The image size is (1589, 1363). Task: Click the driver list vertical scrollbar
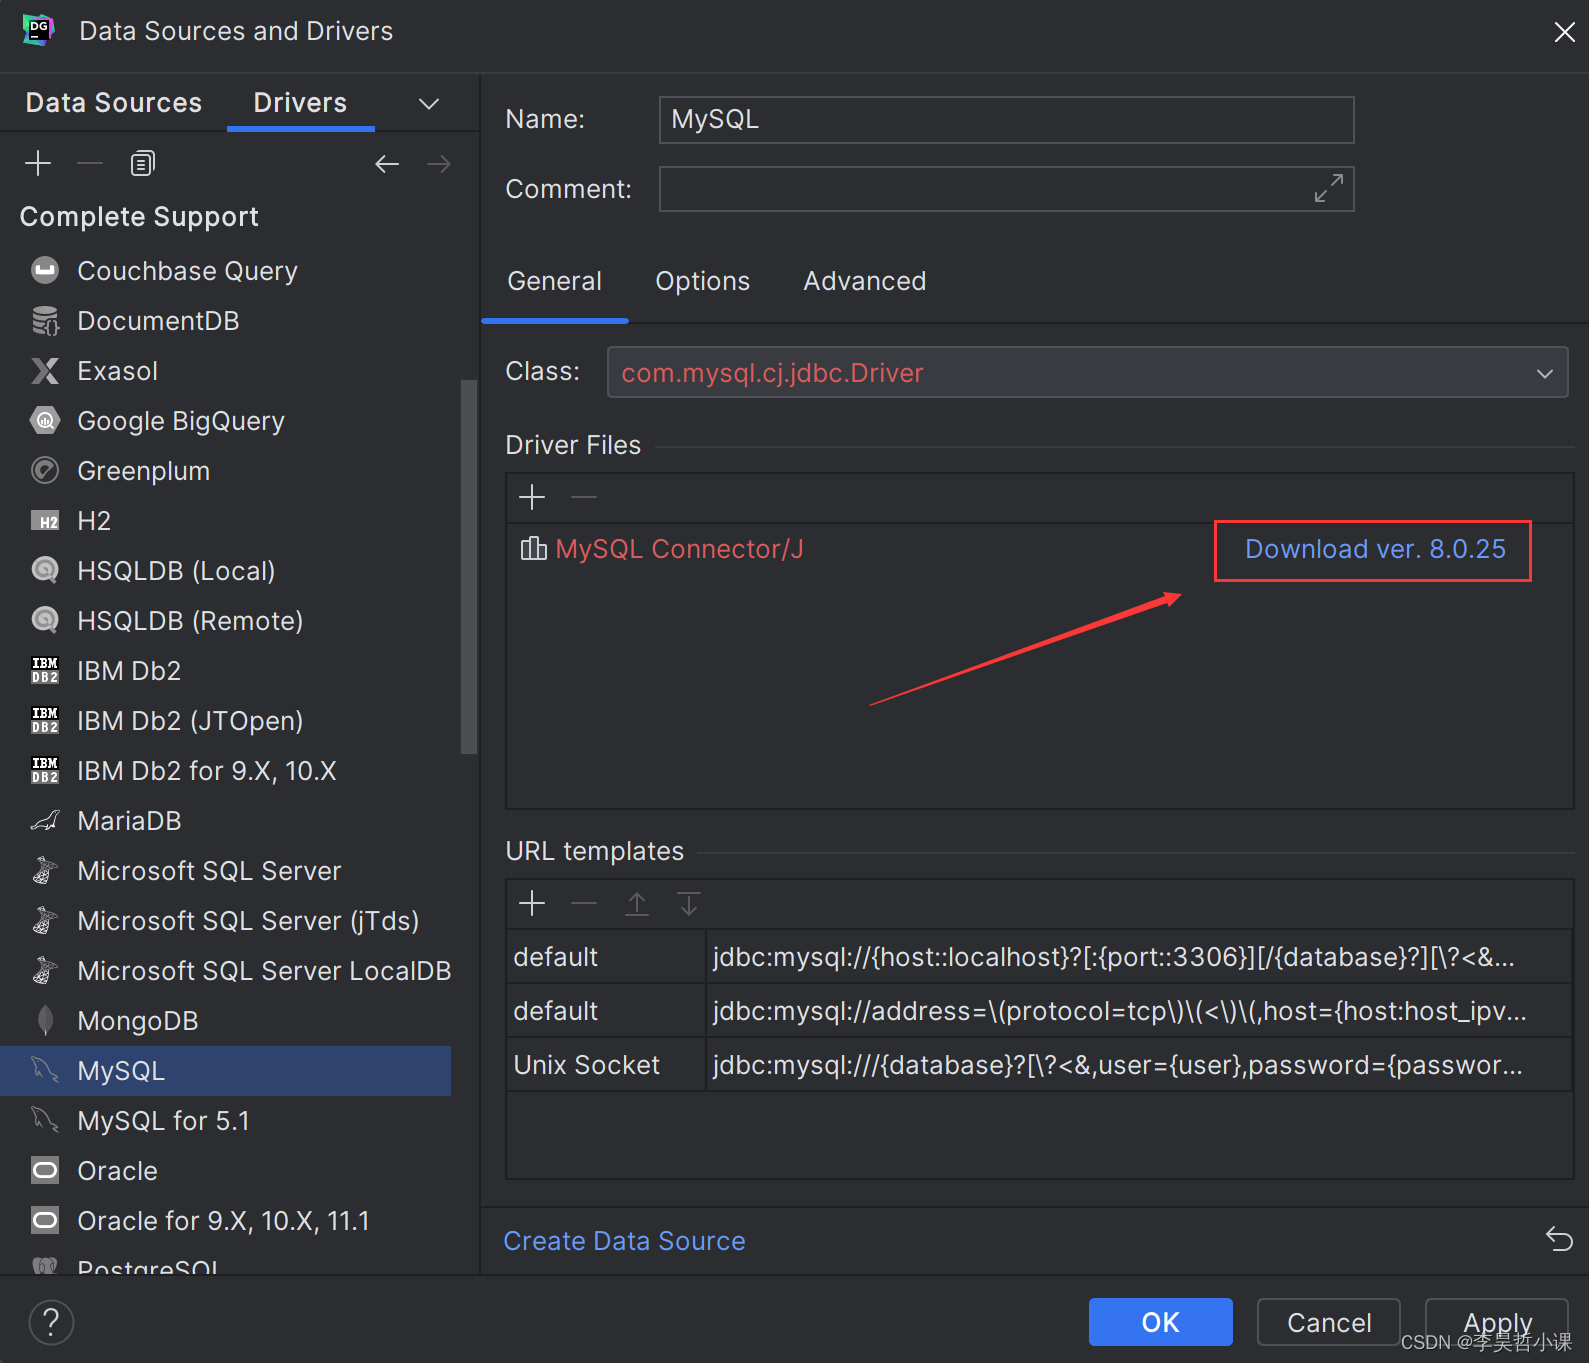(468, 566)
